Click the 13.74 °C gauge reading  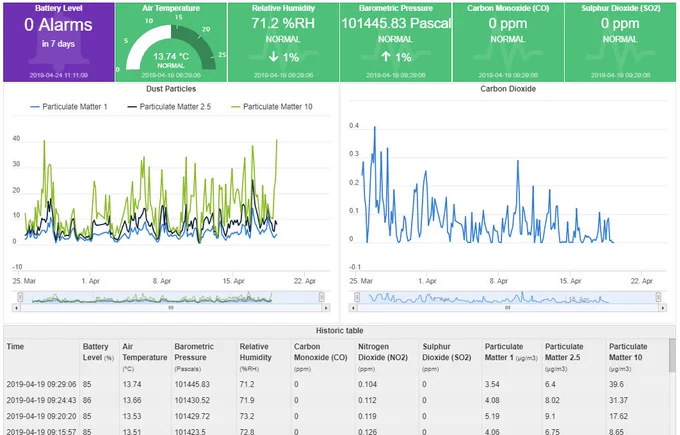tap(171, 56)
